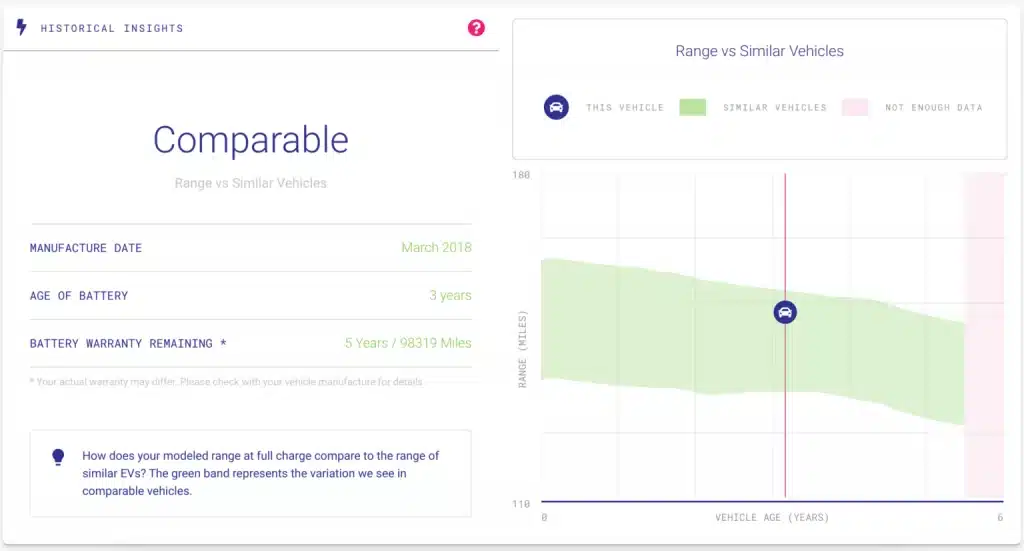
Task: Click the Historical Insights header text
Action: (112, 29)
